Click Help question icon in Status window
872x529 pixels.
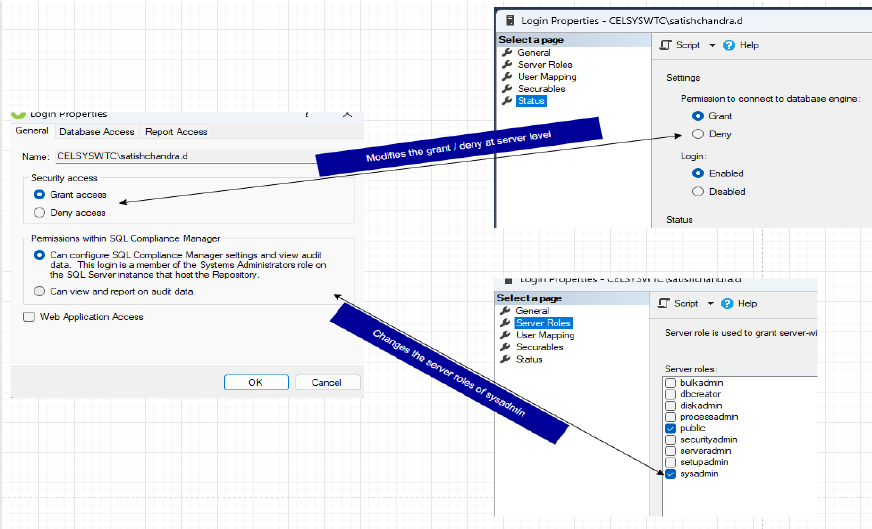pos(729,45)
